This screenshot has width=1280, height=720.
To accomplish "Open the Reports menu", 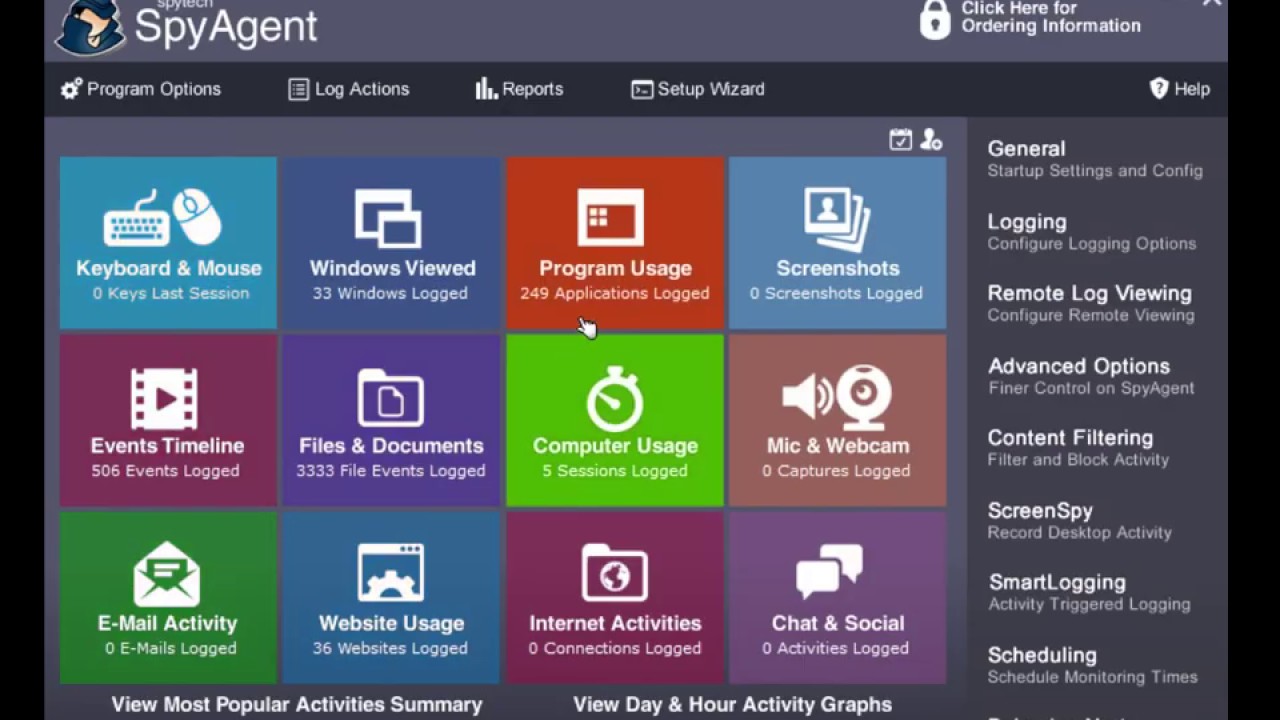I will click(520, 89).
